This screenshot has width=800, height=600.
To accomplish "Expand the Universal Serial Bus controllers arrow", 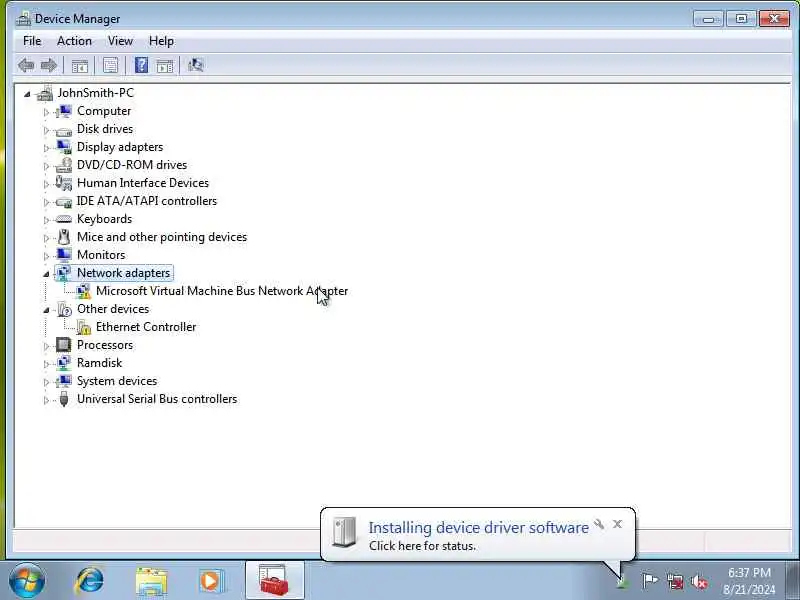I will click(46, 400).
